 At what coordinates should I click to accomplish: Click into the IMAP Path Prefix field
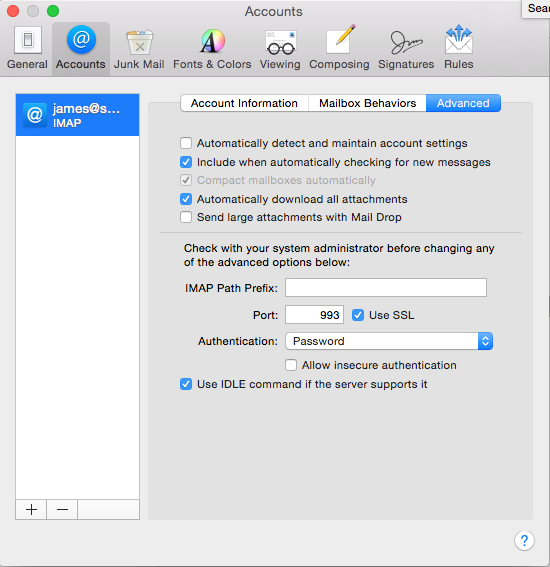(x=386, y=287)
